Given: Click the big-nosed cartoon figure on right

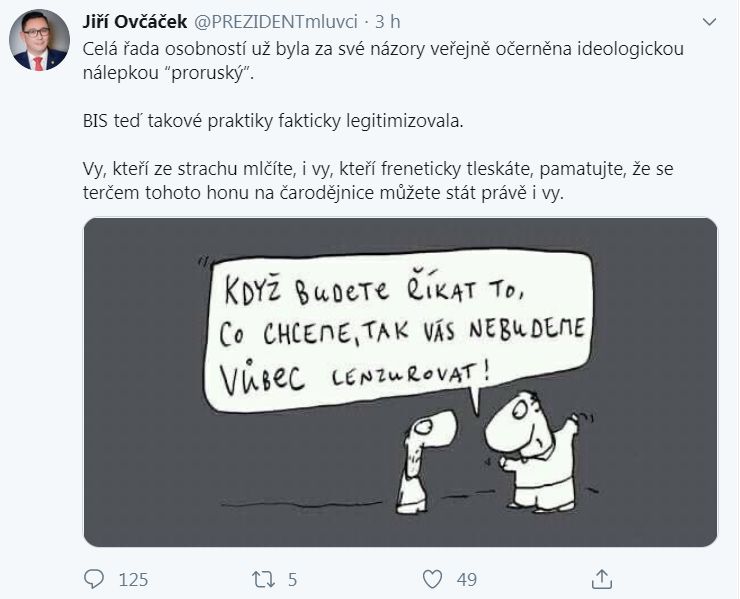Looking at the screenshot, I should point(533,452).
